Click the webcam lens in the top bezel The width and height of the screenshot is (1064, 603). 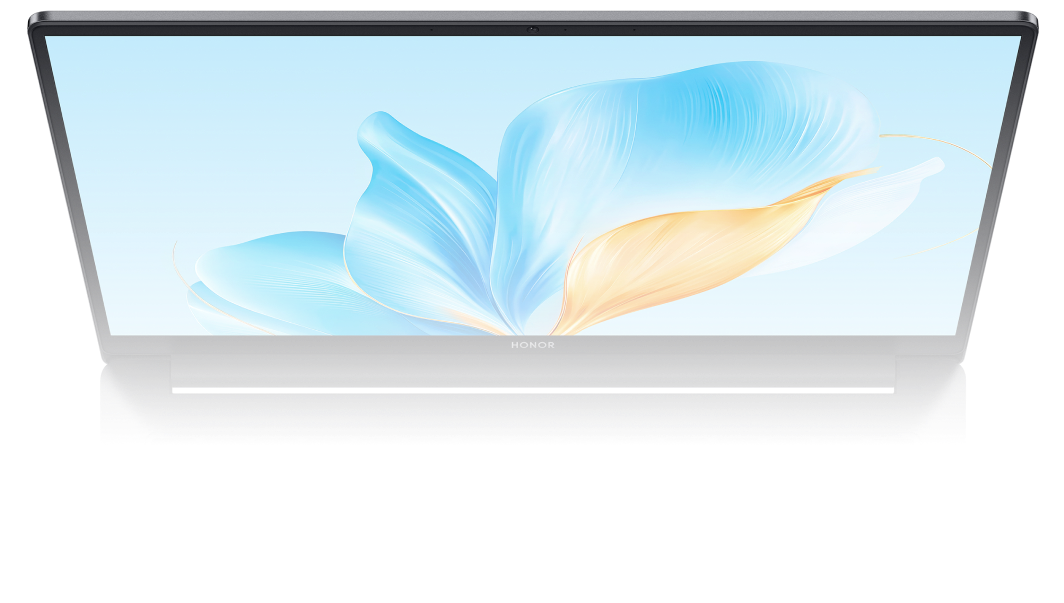[533, 29]
